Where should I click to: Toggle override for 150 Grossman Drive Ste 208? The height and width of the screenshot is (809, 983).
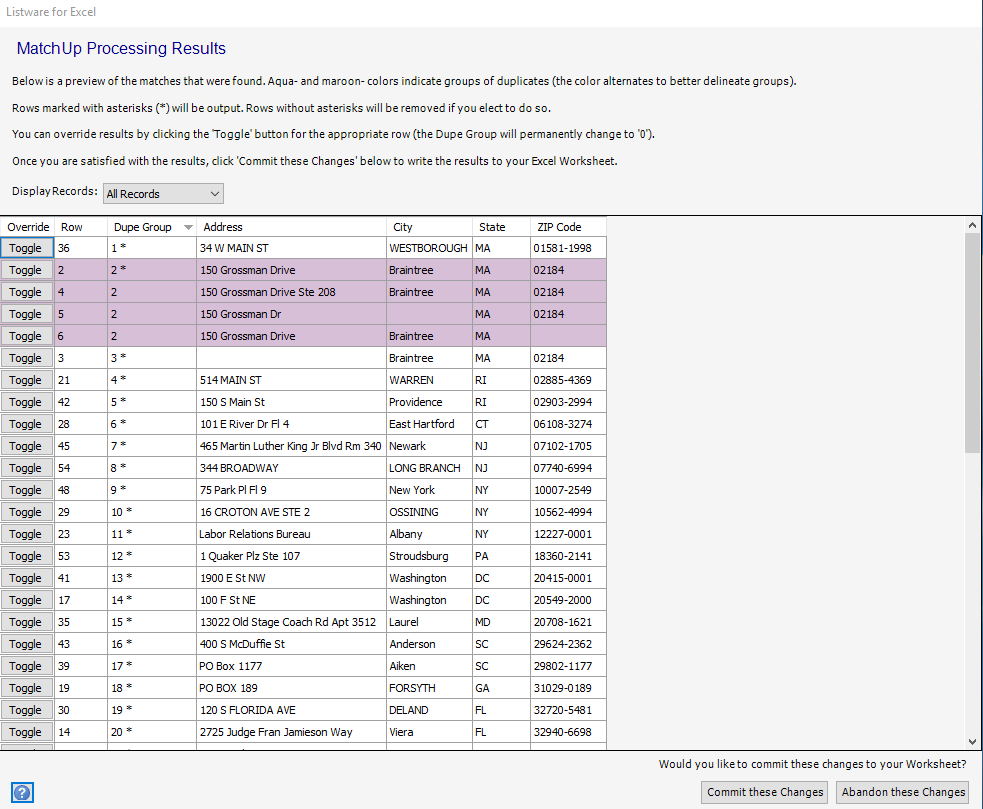[26, 292]
